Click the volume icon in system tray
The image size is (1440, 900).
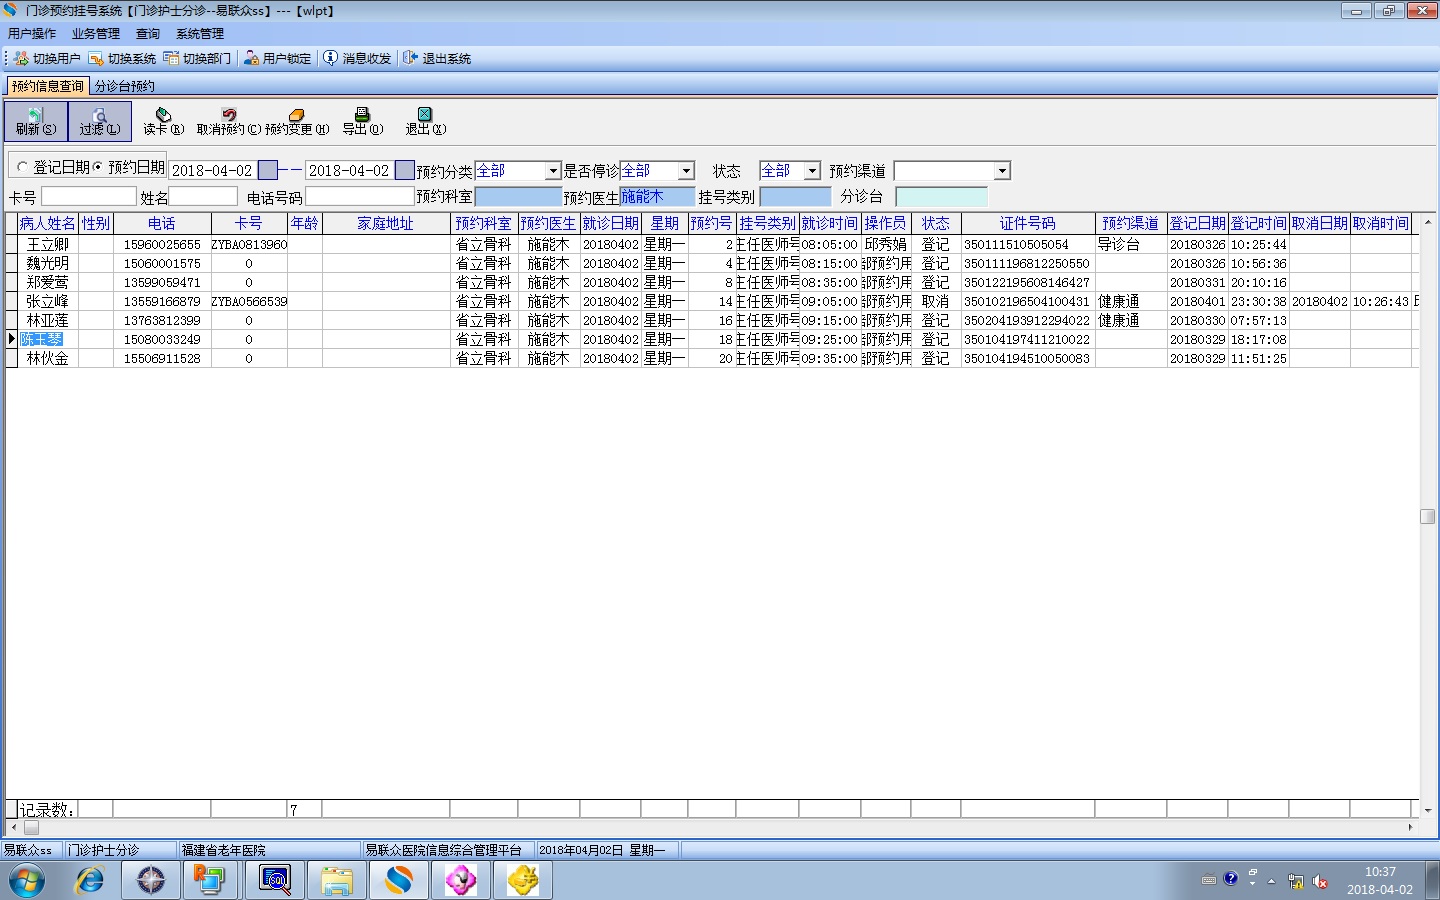(x=1320, y=881)
